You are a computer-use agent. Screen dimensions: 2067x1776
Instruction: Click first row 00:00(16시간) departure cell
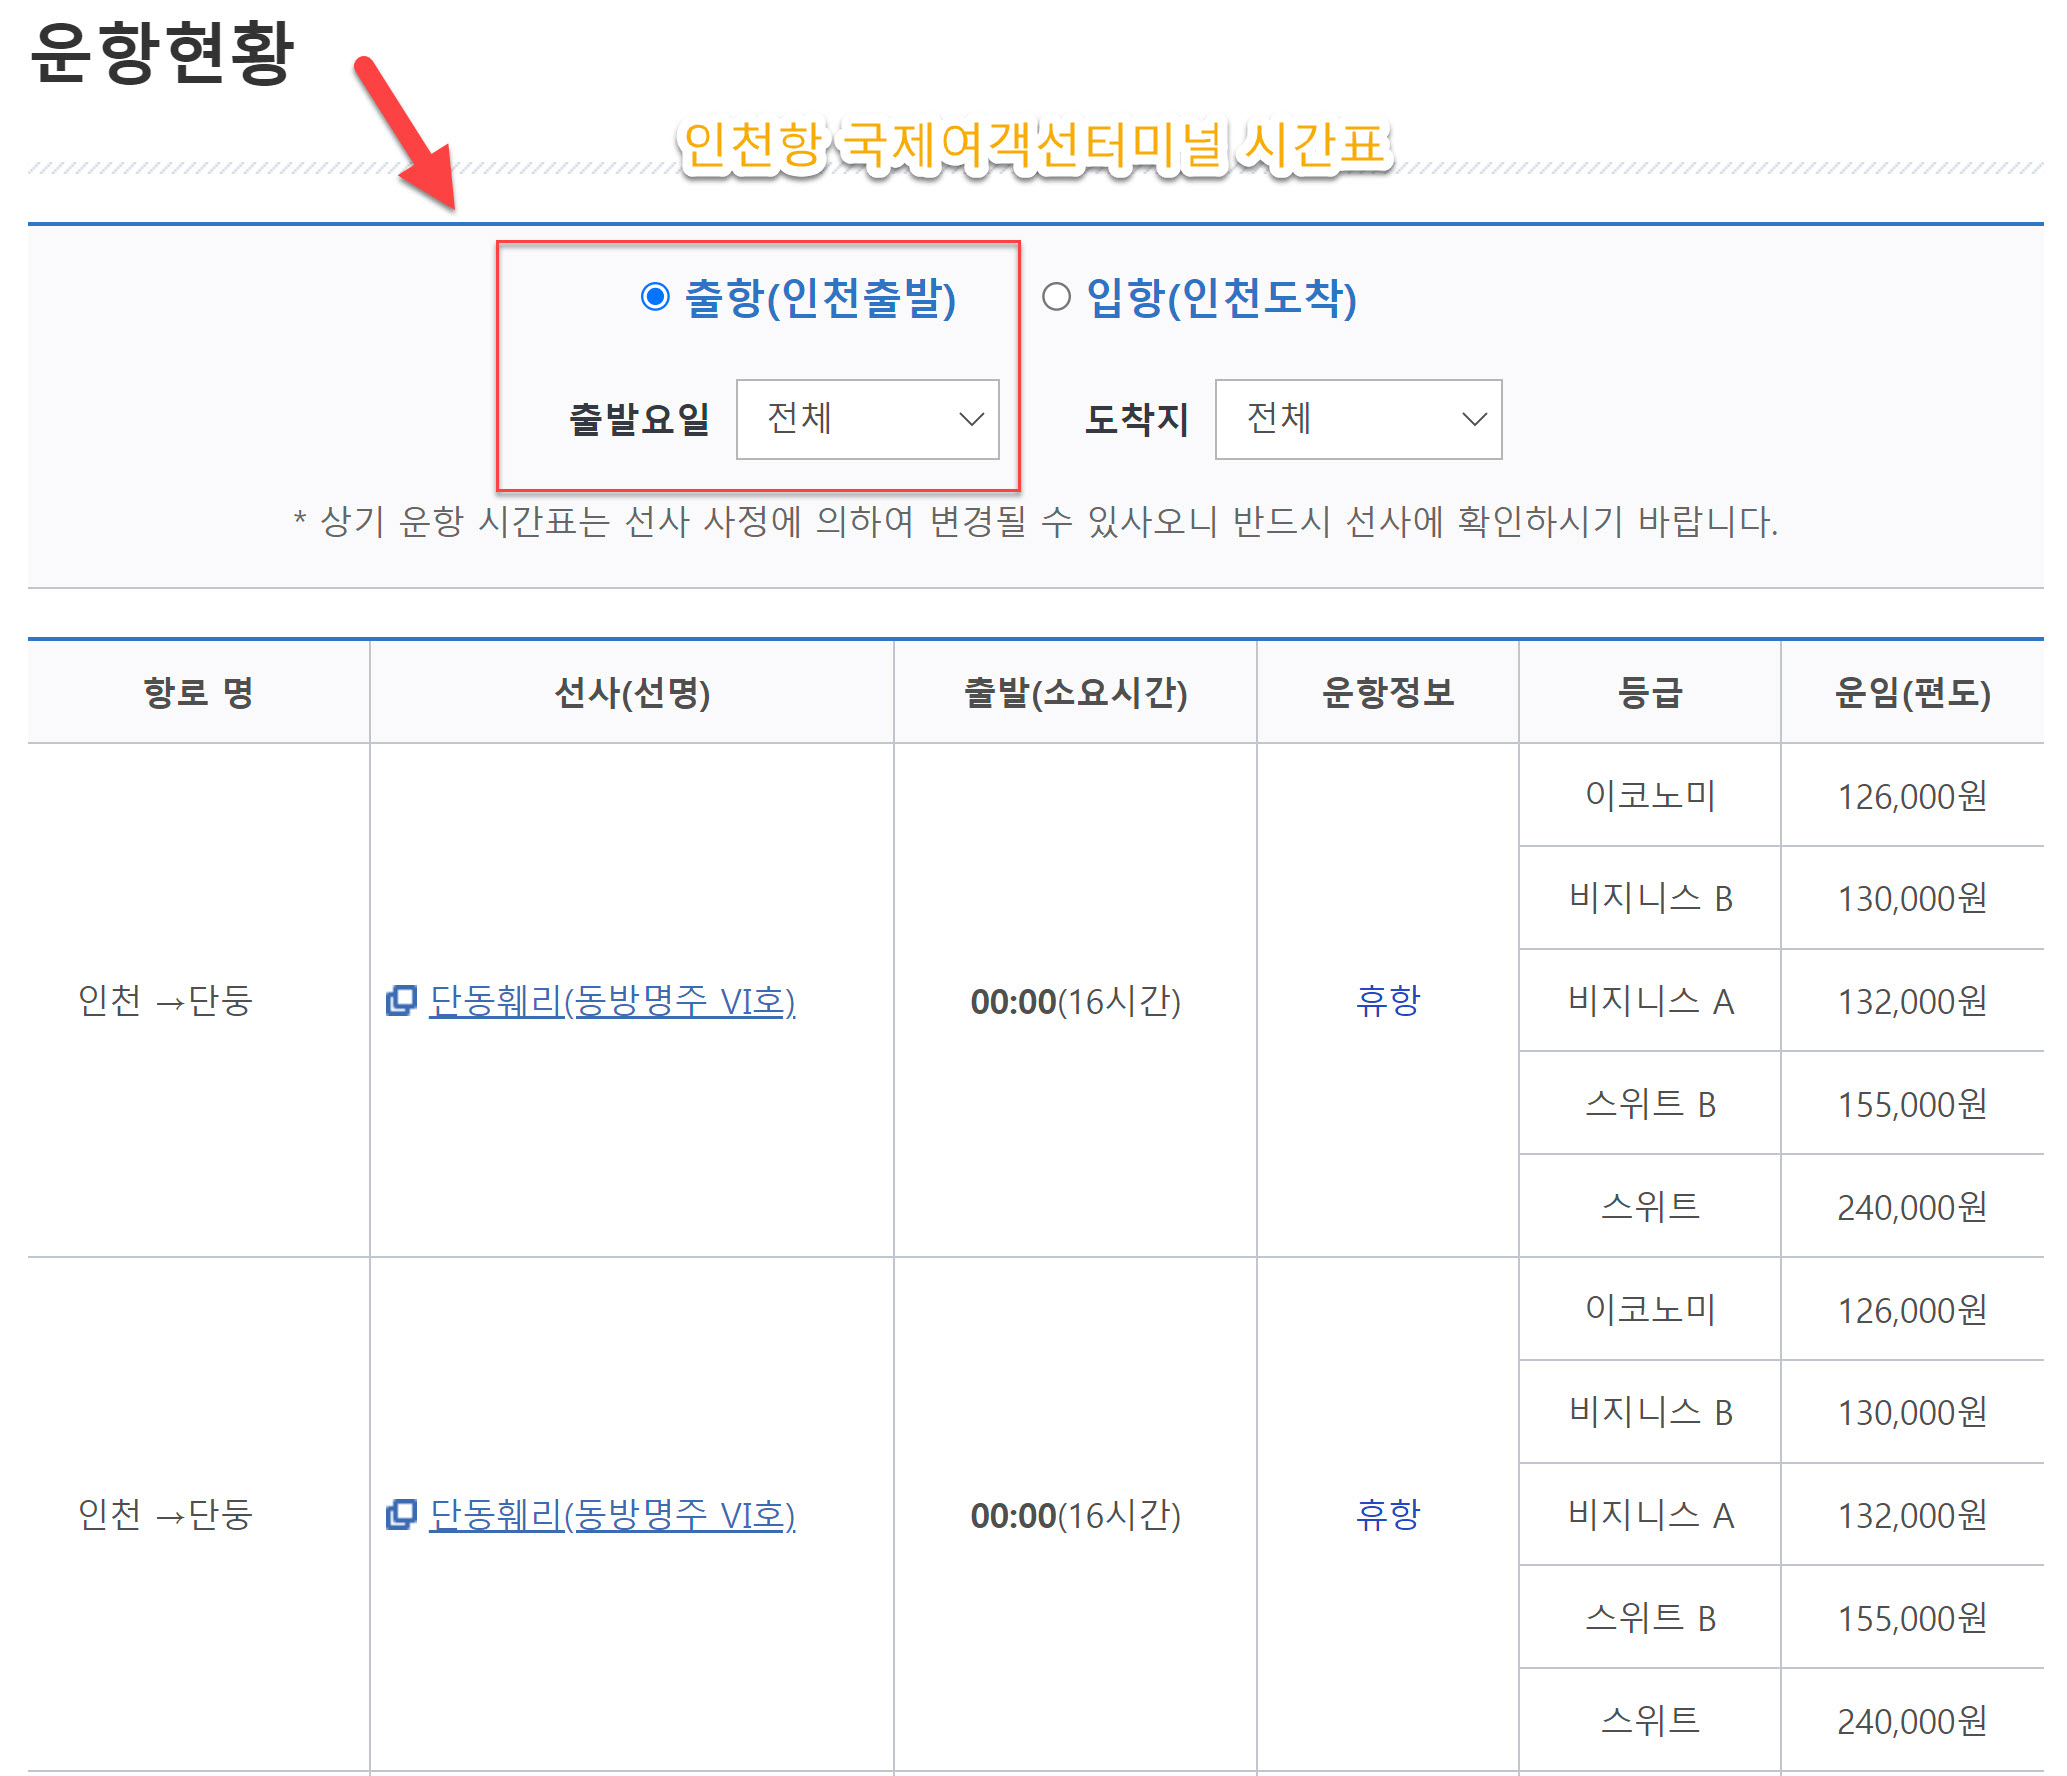coord(1075,1001)
